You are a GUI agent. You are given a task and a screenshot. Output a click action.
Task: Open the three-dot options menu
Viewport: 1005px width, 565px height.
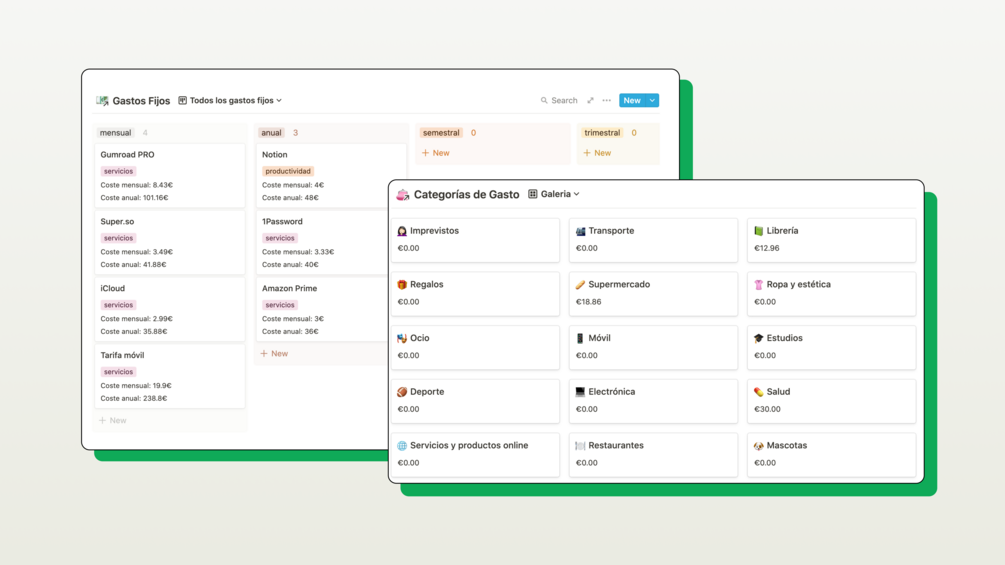tap(606, 101)
